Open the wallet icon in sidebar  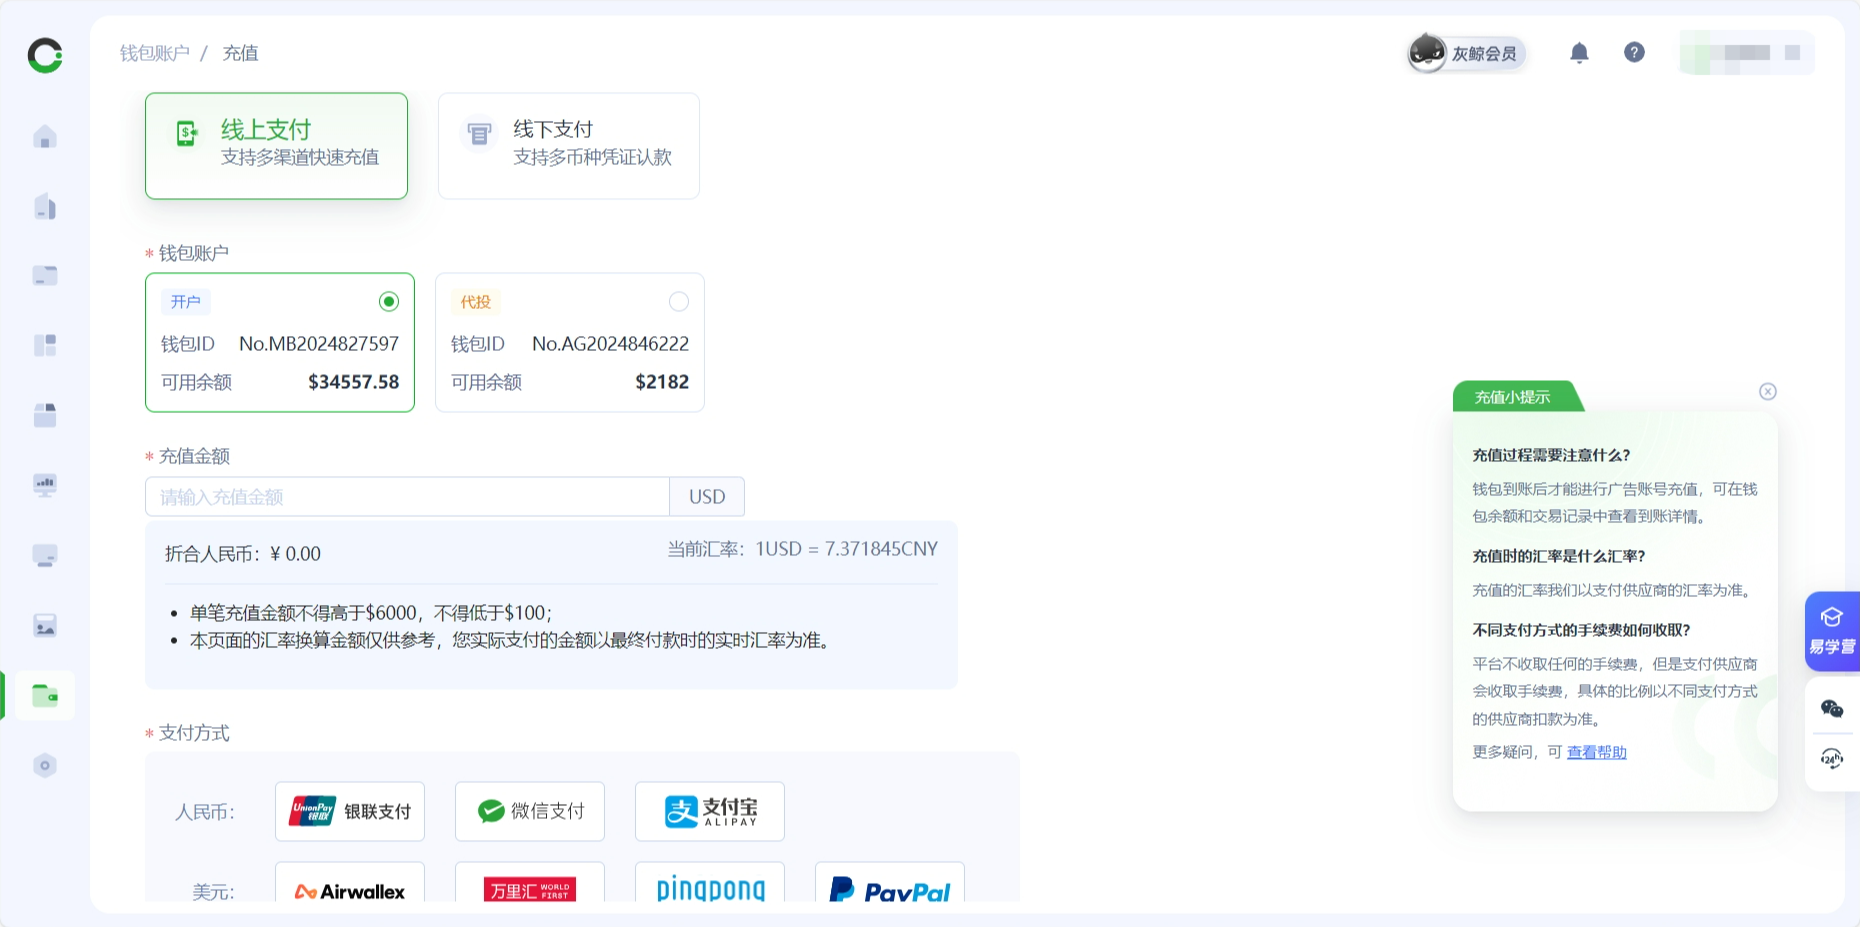[45, 695]
